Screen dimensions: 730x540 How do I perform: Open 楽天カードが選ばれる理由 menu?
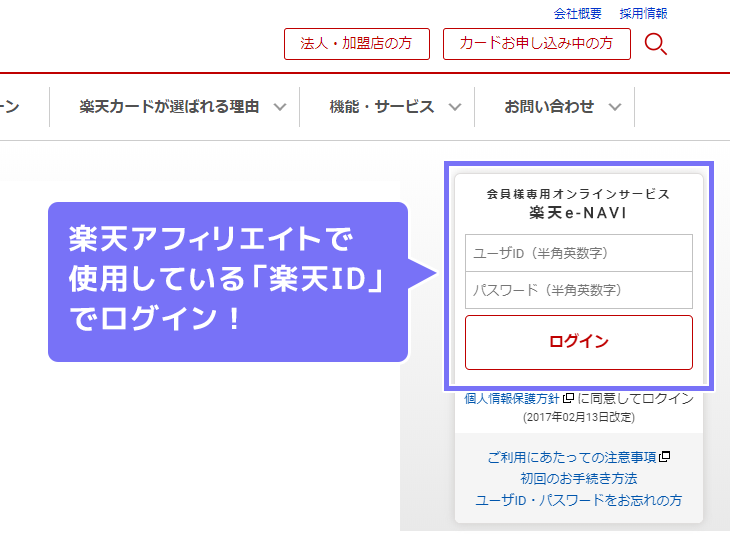pyautogui.click(x=169, y=107)
